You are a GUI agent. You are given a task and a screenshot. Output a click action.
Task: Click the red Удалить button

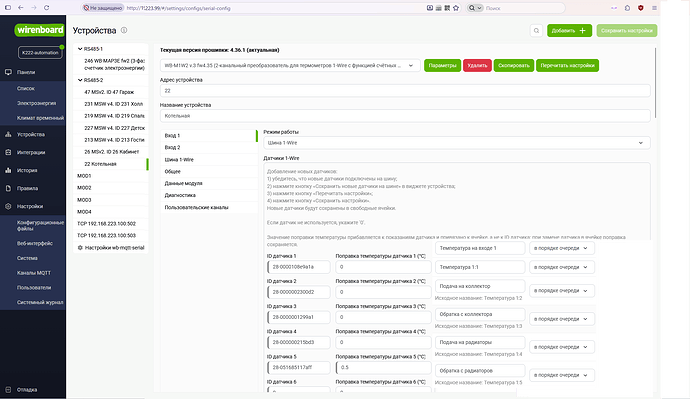coord(477,66)
